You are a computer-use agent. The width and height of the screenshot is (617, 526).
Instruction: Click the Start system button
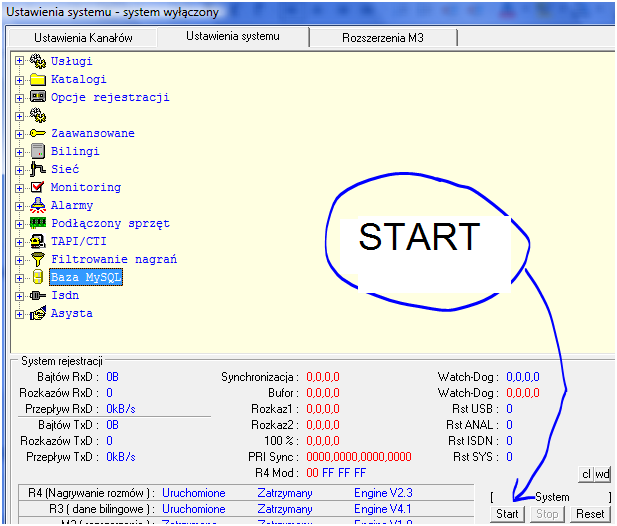click(507, 514)
